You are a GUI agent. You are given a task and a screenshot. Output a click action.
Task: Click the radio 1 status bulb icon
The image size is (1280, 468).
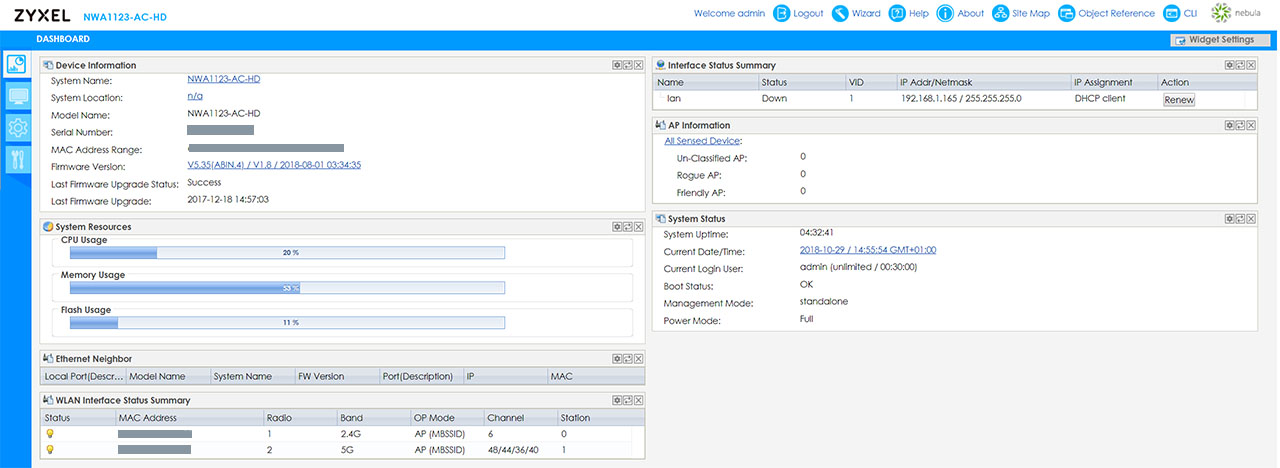click(x=49, y=434)
